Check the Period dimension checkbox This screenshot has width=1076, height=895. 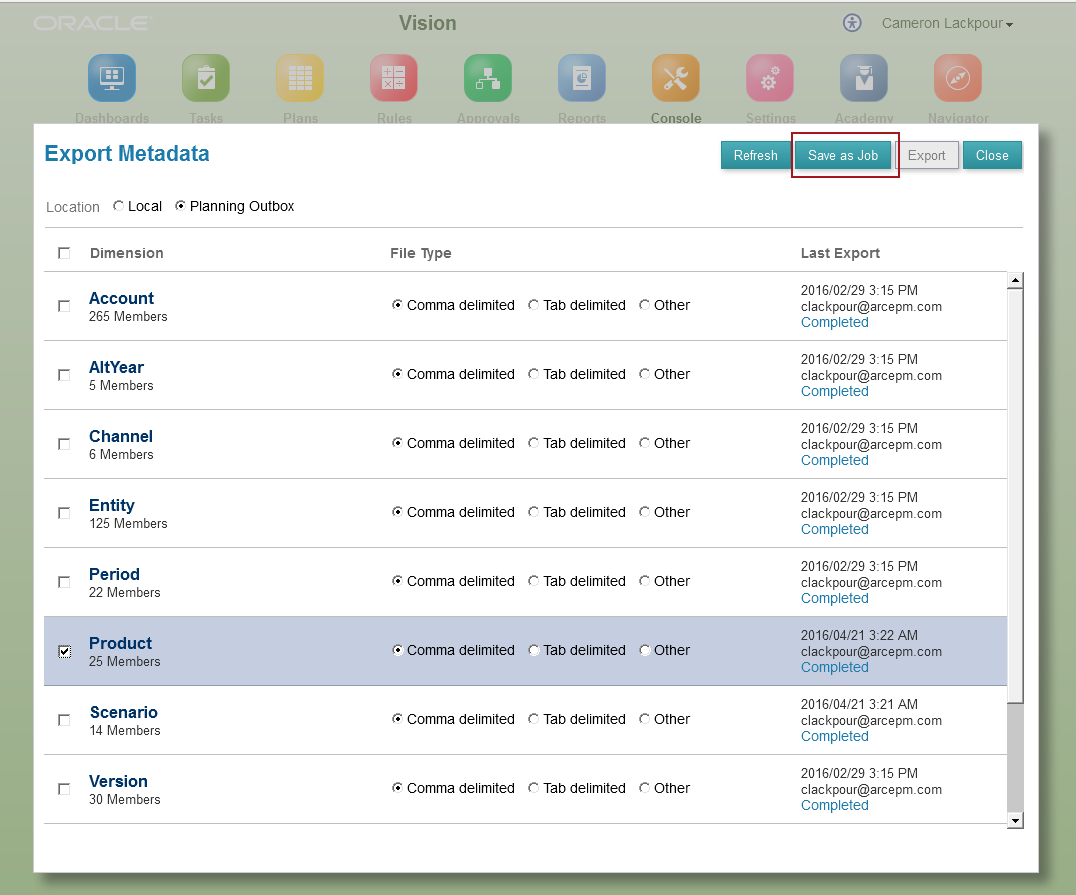tap(64, 582)
